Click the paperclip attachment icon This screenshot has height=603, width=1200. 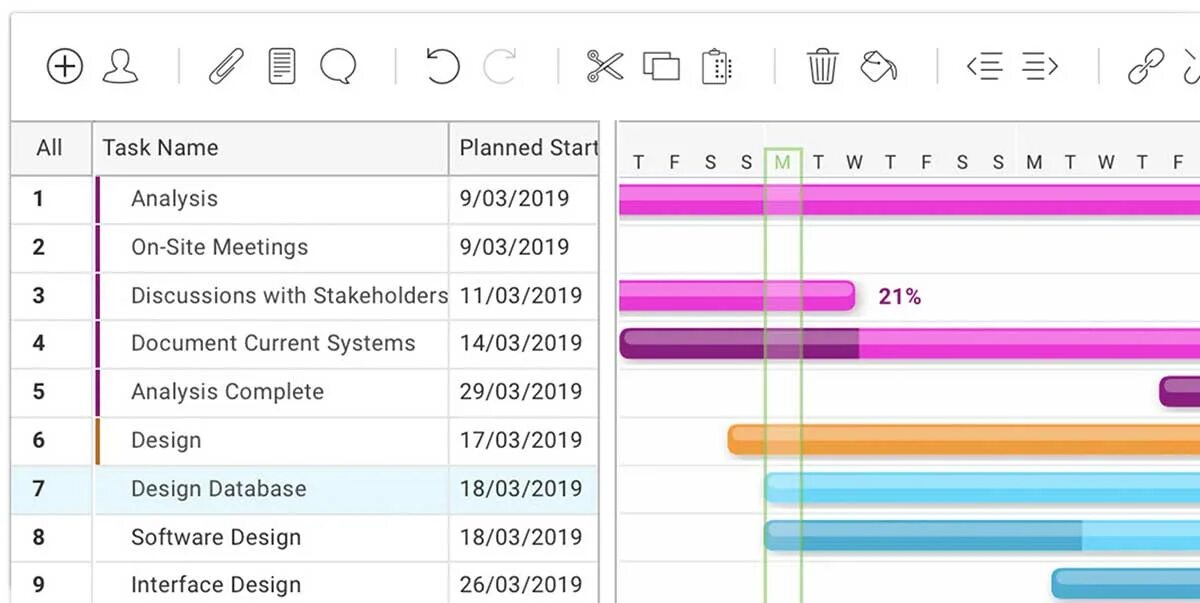click(225, 67)
